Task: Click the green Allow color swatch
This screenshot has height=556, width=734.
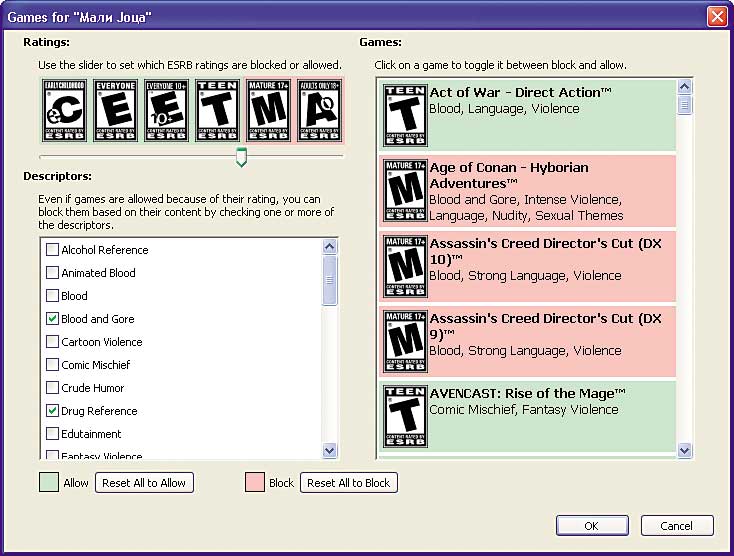Action: pyautogui.click(x=49, y=482)
